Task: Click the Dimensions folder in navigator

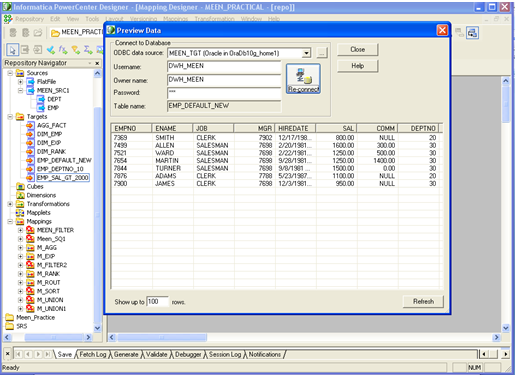Action: coord(41,195)
